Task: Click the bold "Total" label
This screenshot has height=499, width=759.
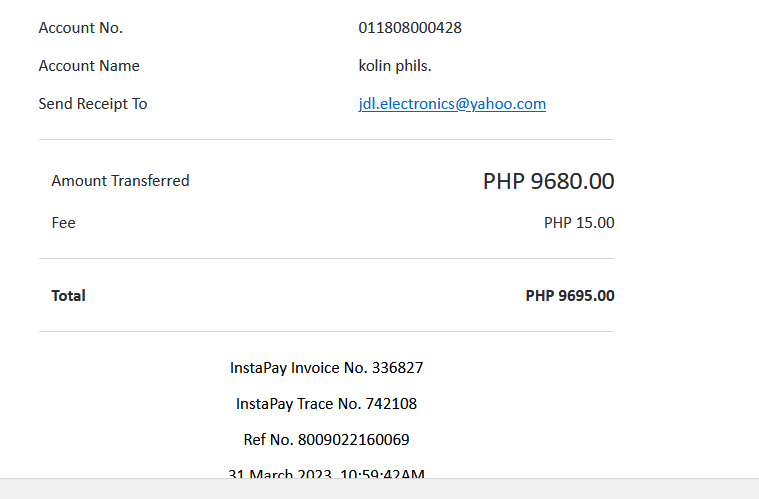Action: pyautogui.click(x=68, y=296)
